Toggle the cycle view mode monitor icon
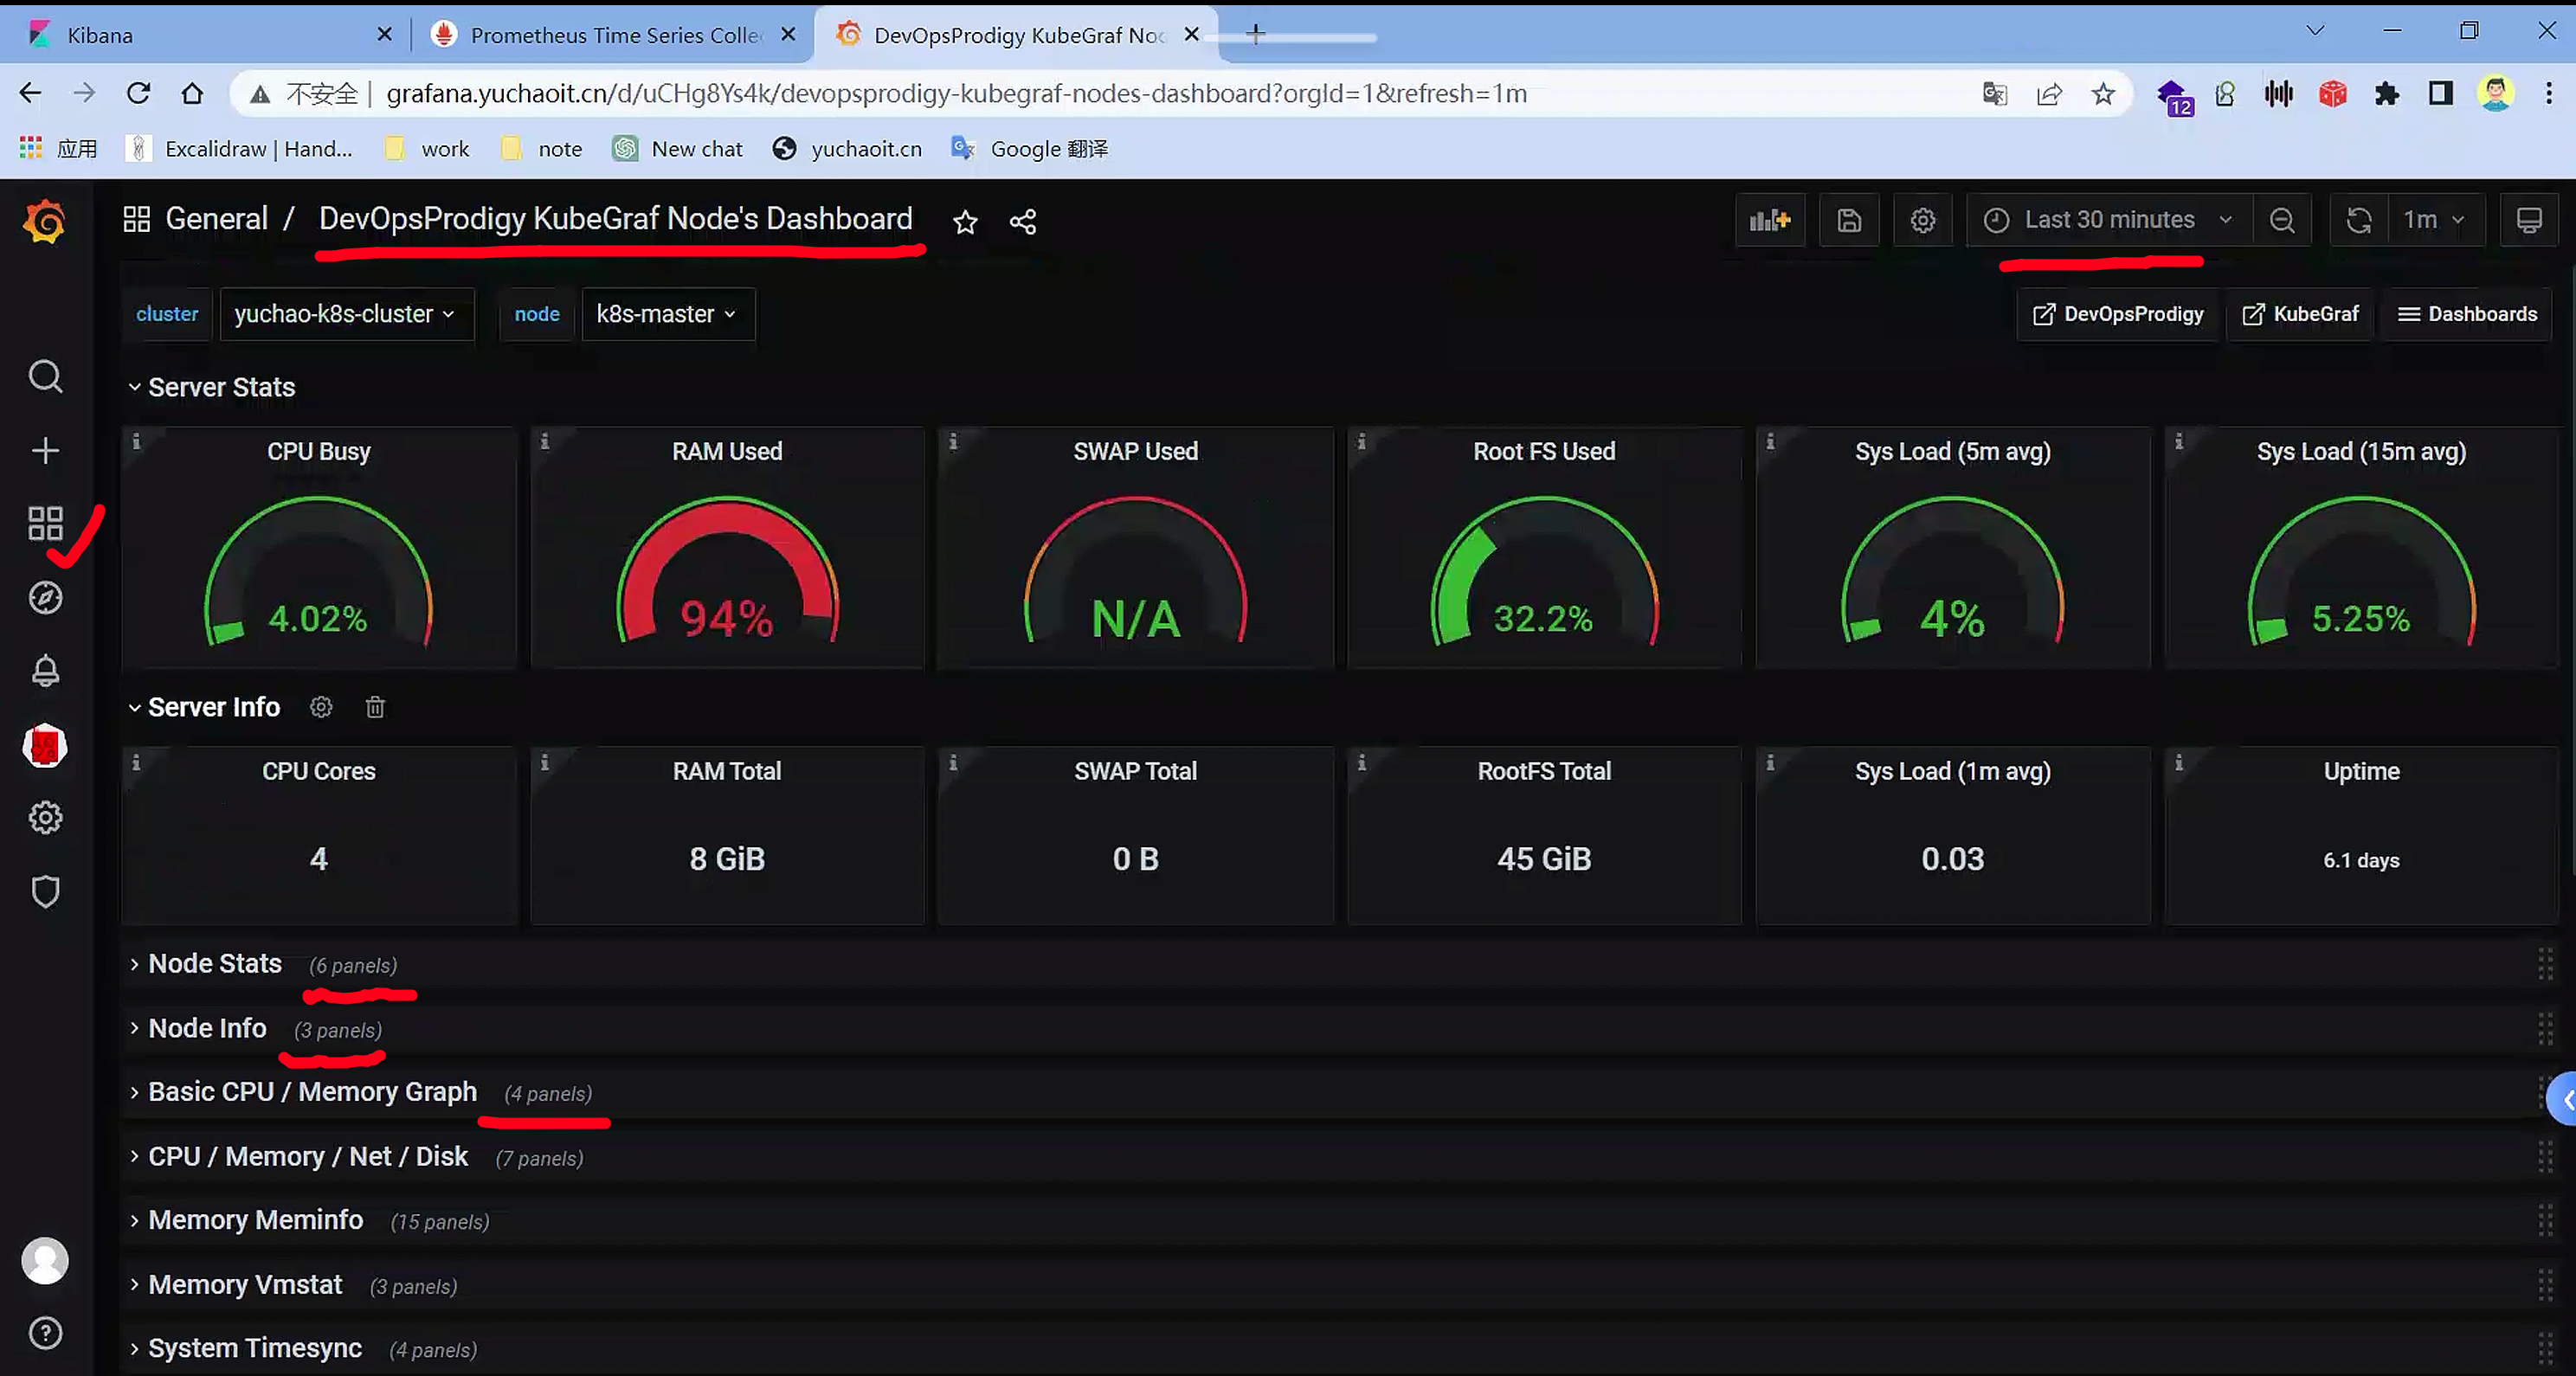 2528,220
